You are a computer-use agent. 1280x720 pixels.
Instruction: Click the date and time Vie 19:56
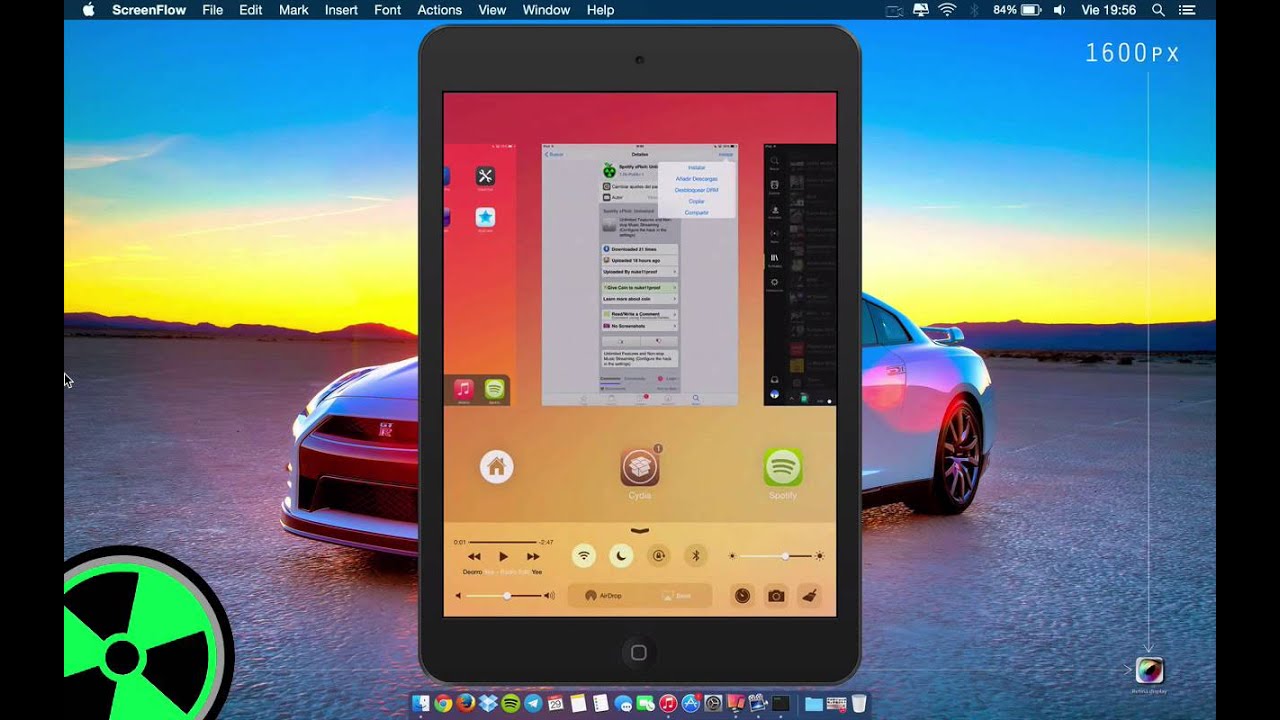pyautogui.click(x=1107, y=10)
